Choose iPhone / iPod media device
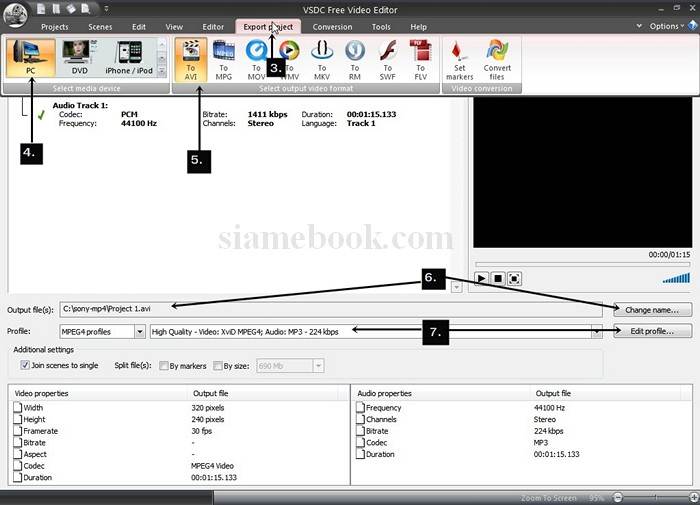 pos(129,58)
